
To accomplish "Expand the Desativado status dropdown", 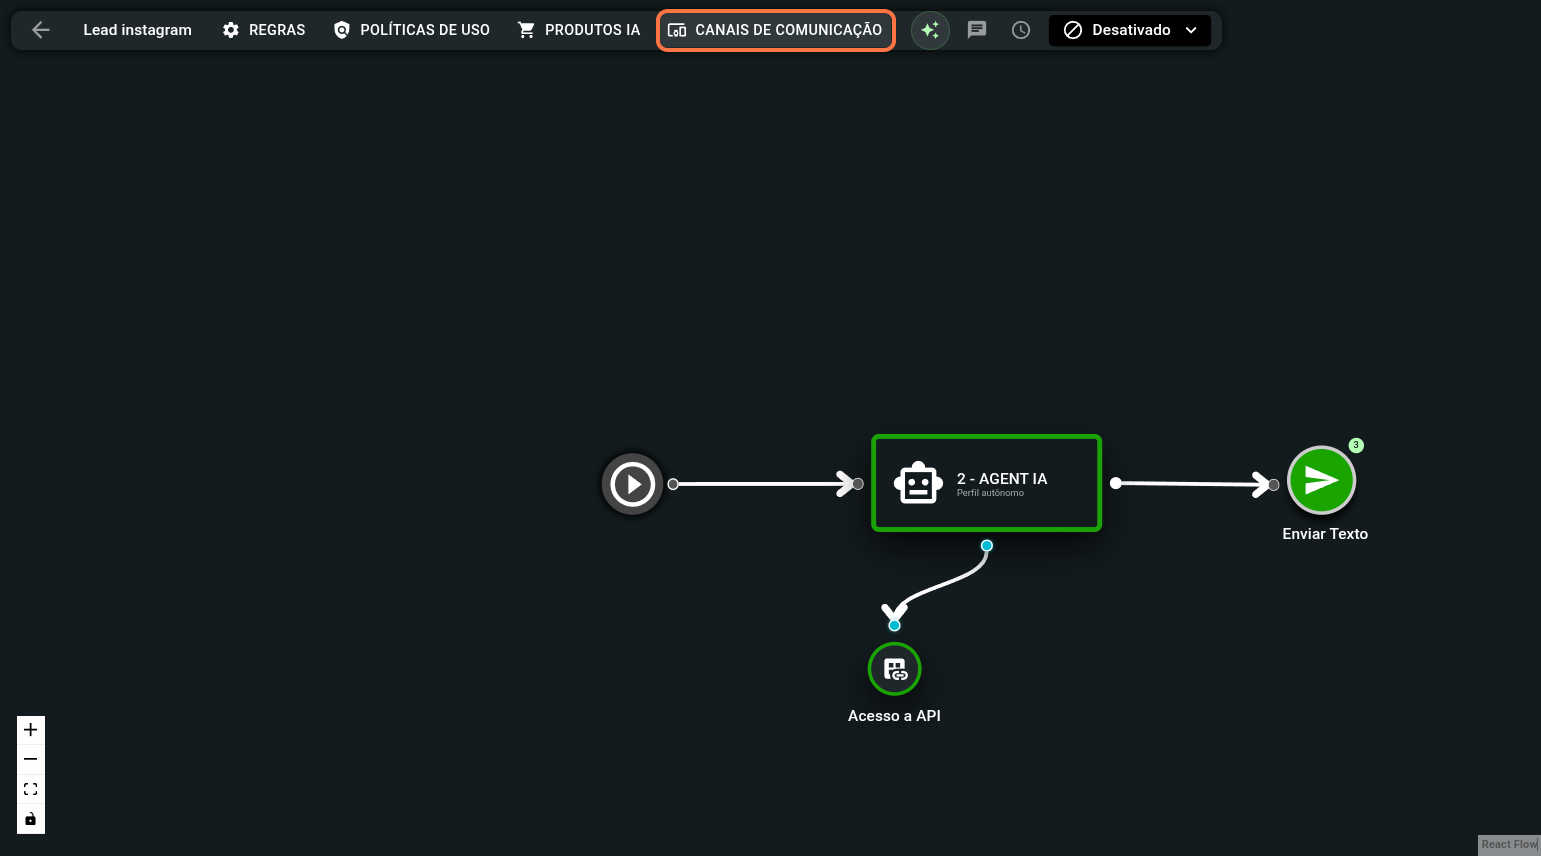I will pyautogui.click(x=1130, y=30).
